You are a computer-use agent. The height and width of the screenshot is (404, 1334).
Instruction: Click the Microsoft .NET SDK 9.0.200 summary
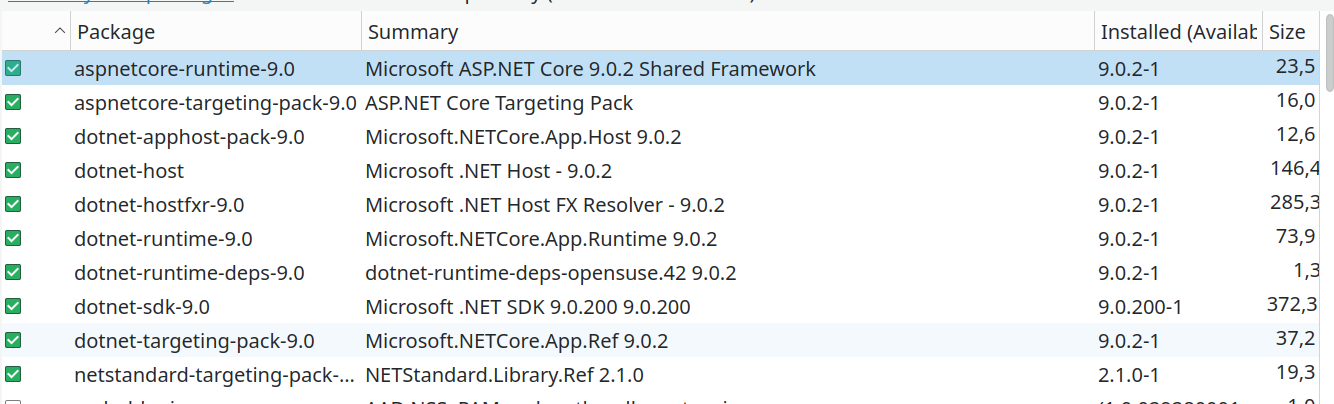(x=528, y=307)
